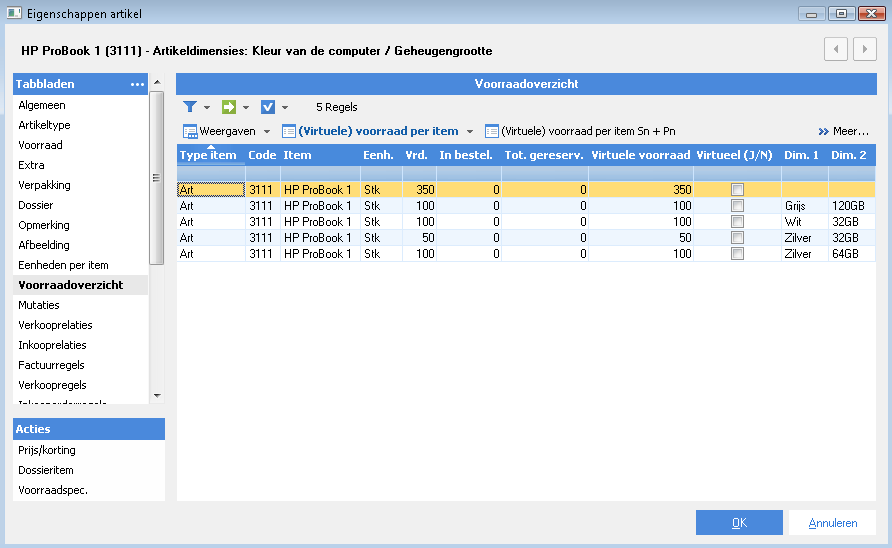Open the export arrow dropdown
The width and height of the screenshot is (892, 548).
tap(246, 108)
